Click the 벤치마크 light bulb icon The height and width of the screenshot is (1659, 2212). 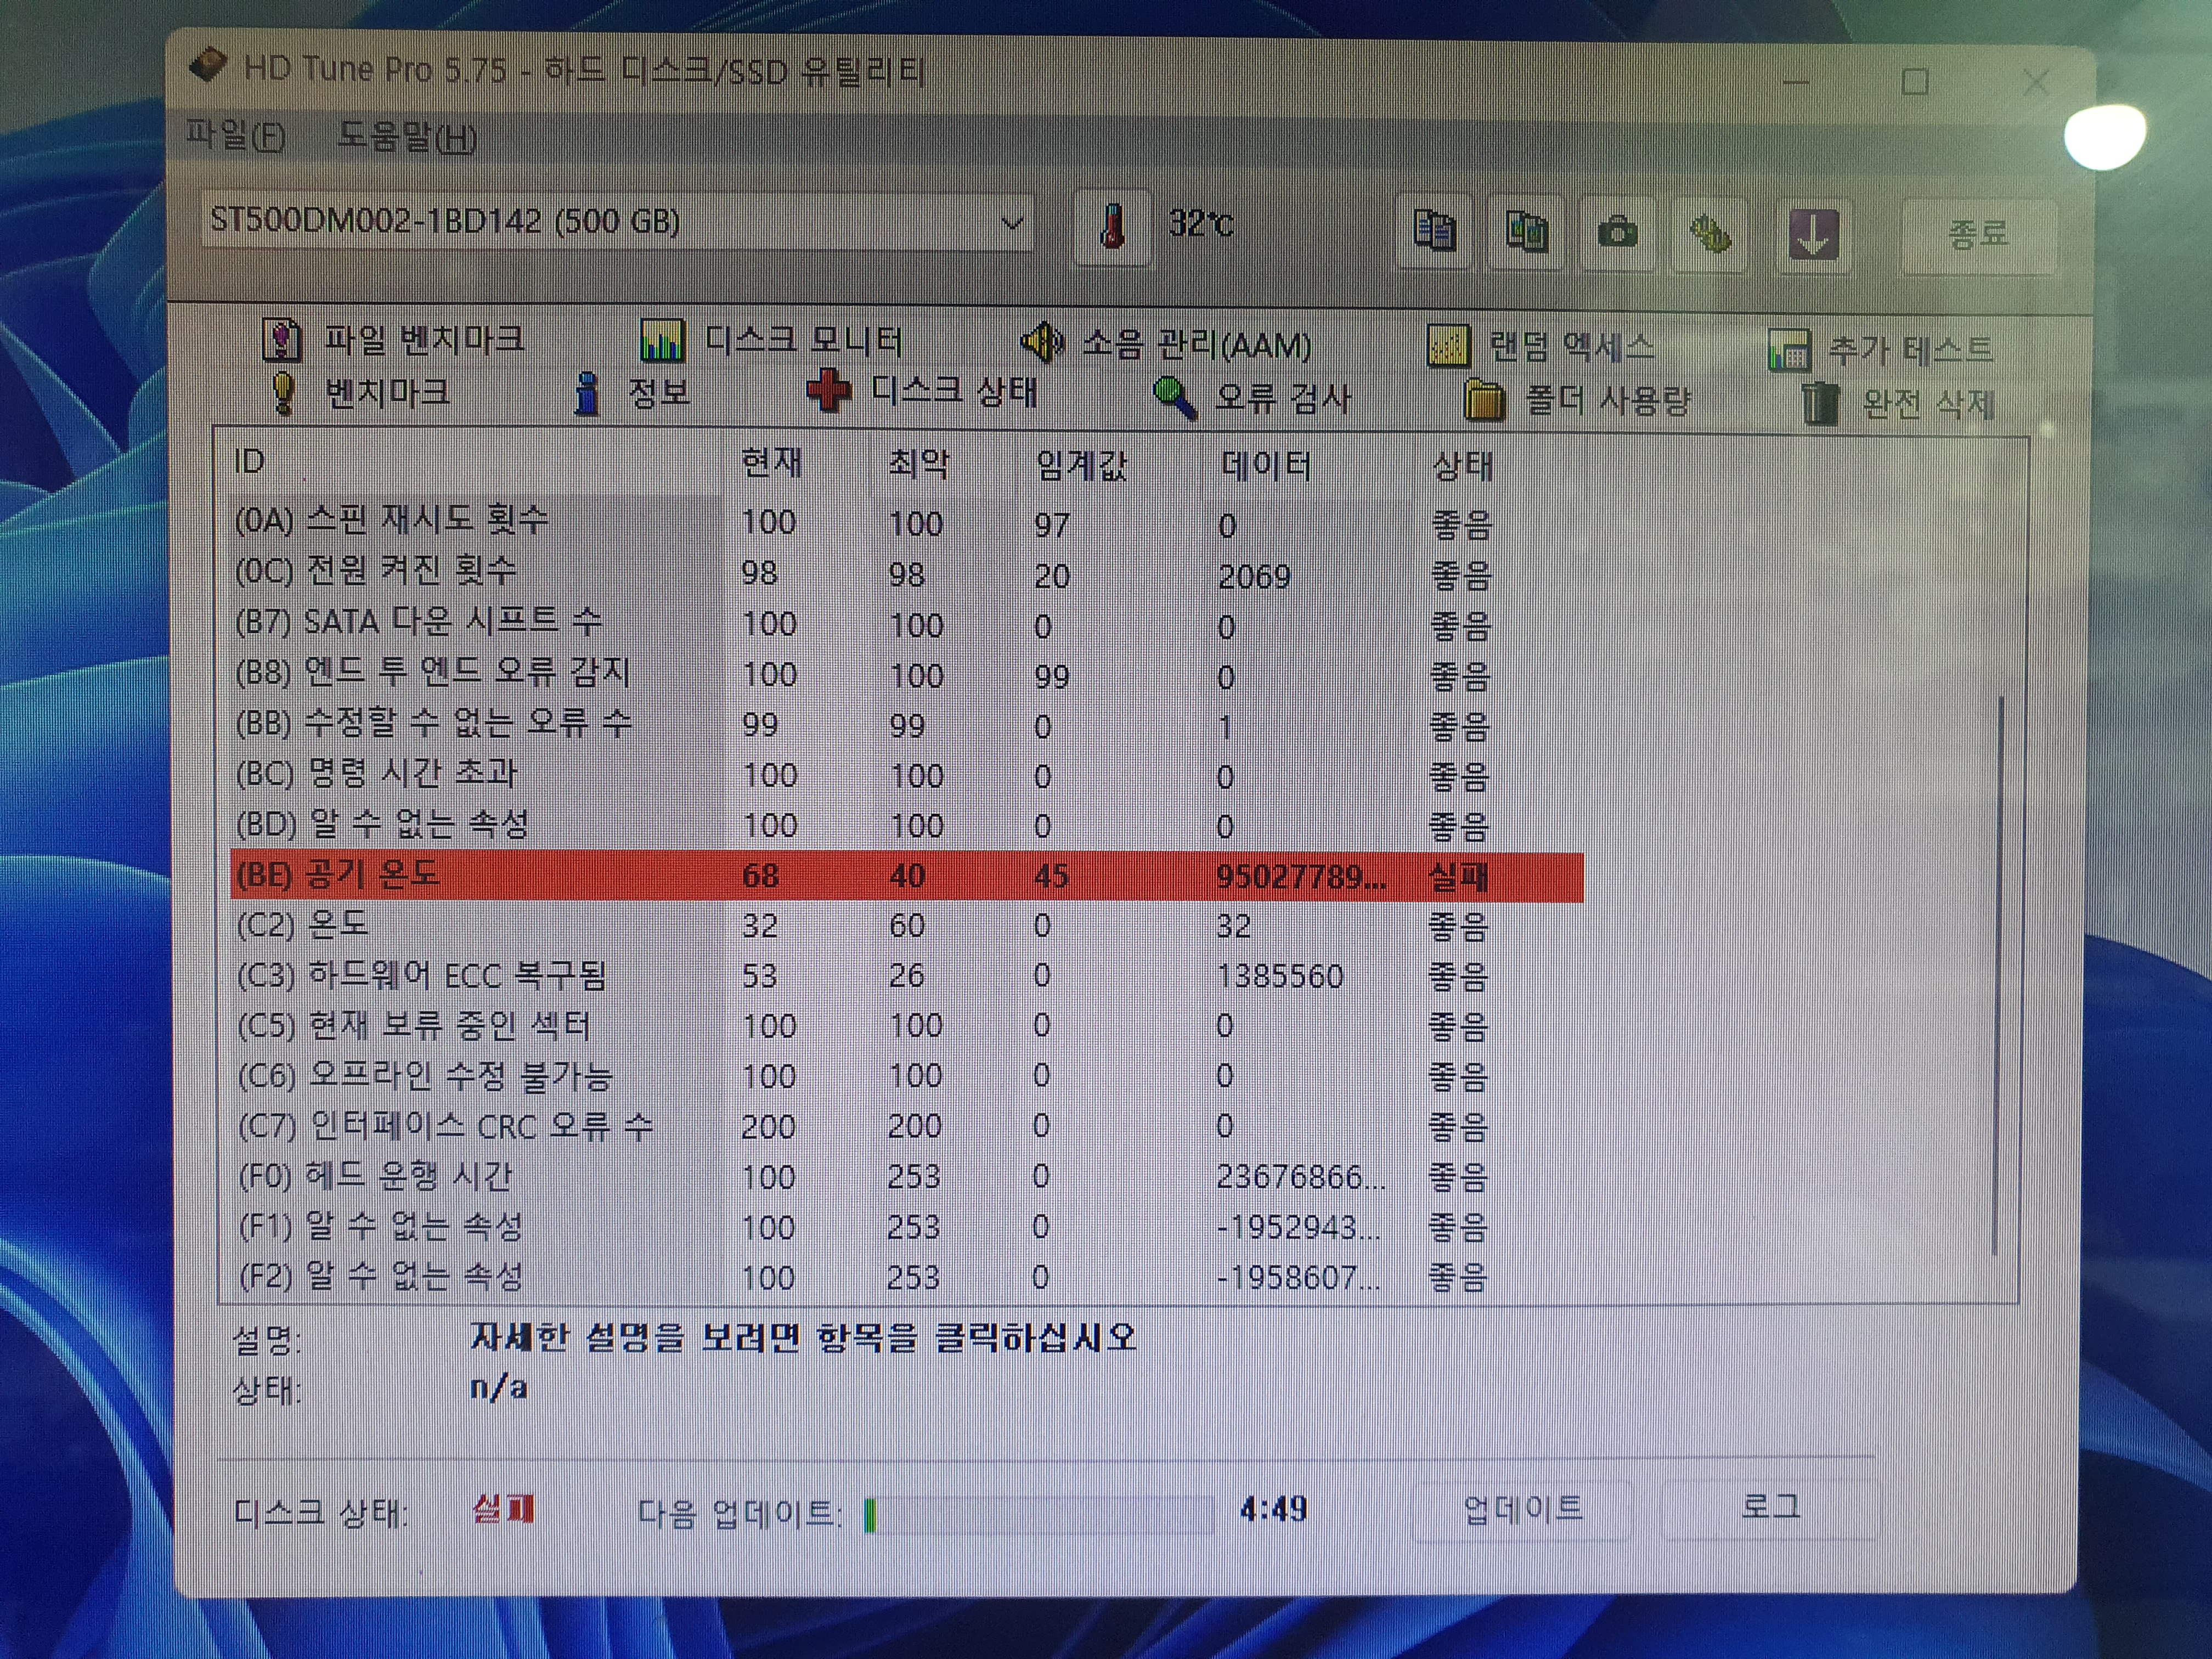283,392
